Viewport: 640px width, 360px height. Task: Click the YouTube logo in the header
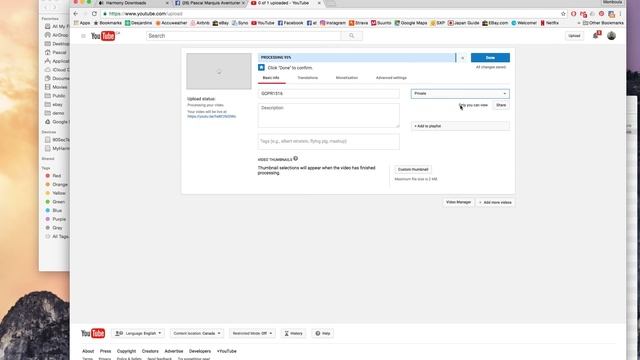pyautogui.click(x=103, y=36)
